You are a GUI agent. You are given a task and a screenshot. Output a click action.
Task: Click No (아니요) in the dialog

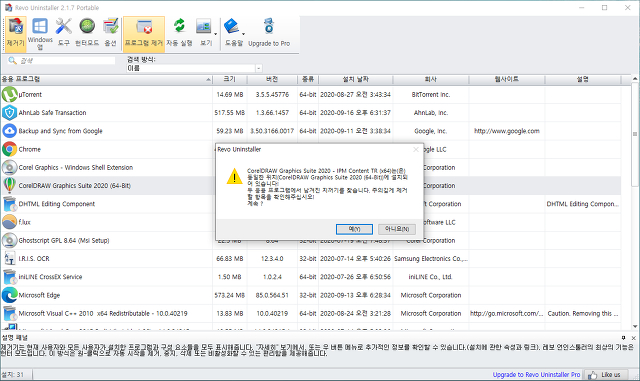pyautogui.click(x=397, y=229)
